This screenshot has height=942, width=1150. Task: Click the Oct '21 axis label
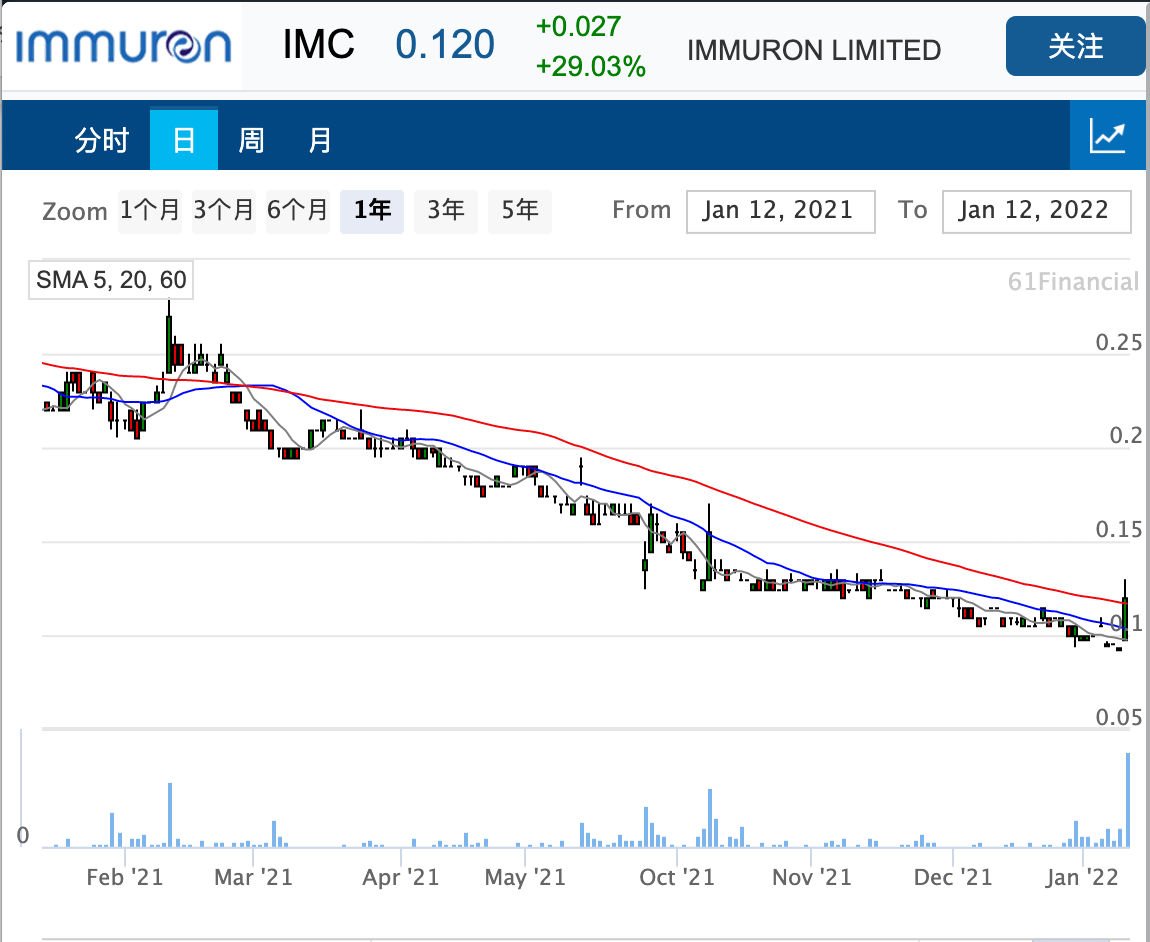676,877
